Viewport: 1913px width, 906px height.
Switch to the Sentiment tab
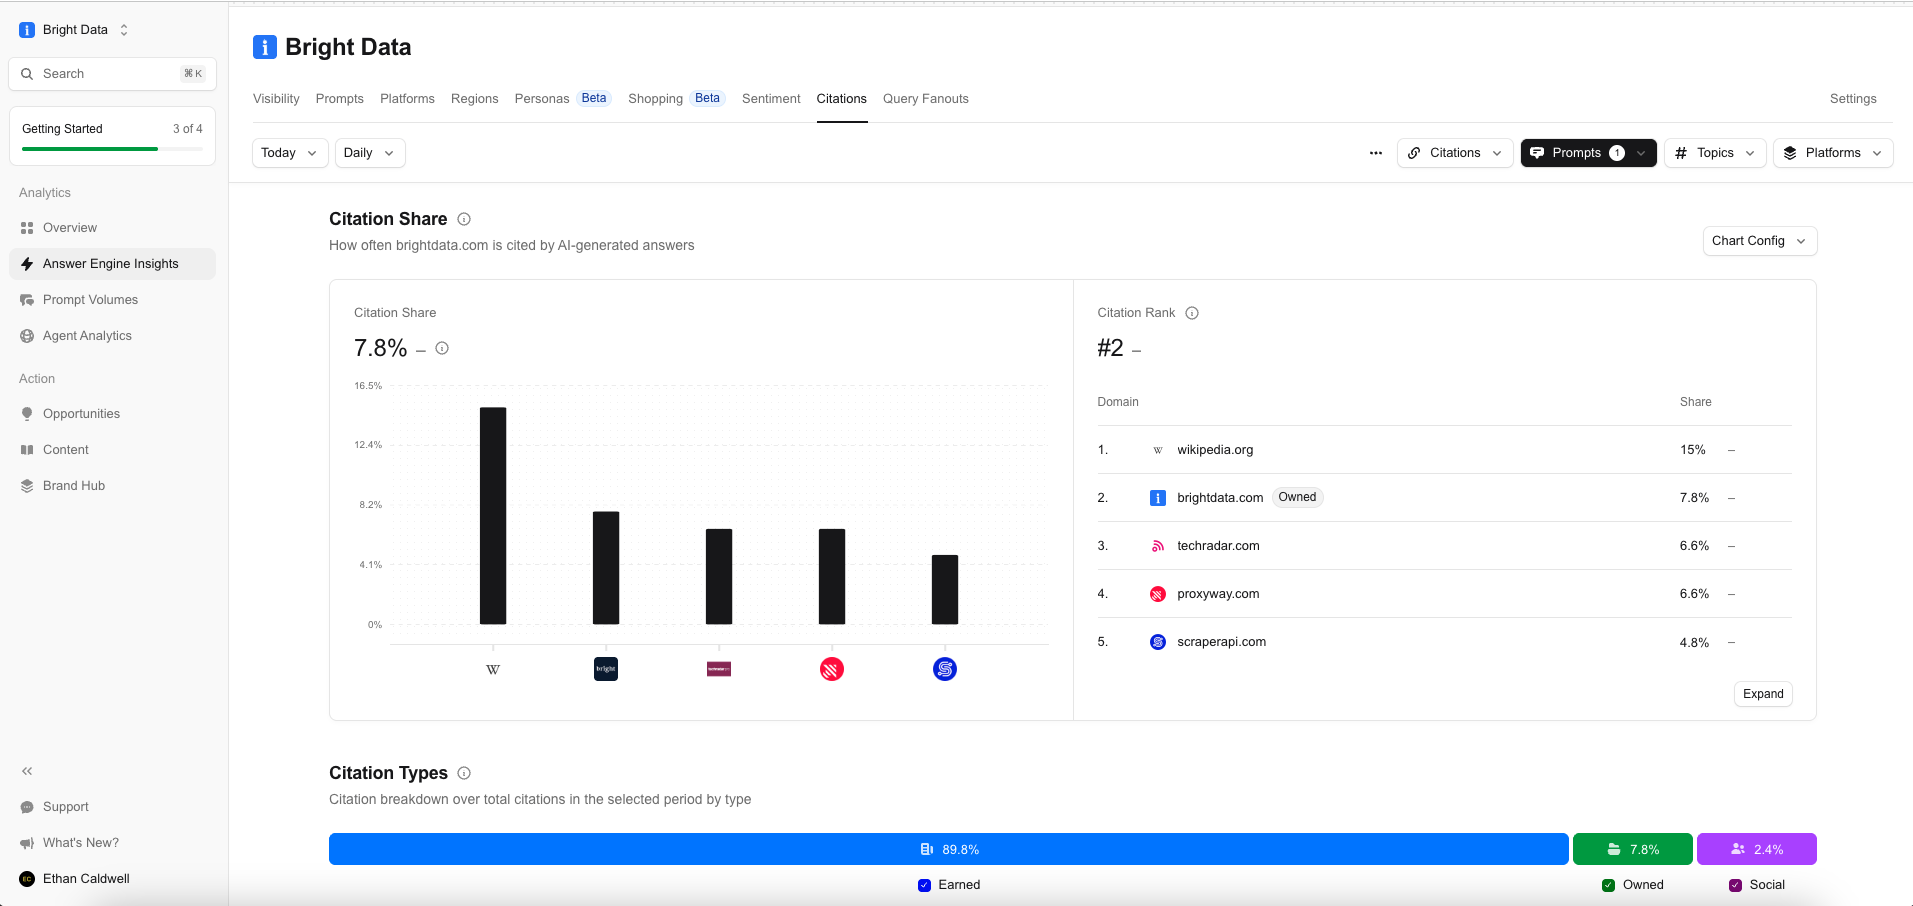(x=771, y=99)
